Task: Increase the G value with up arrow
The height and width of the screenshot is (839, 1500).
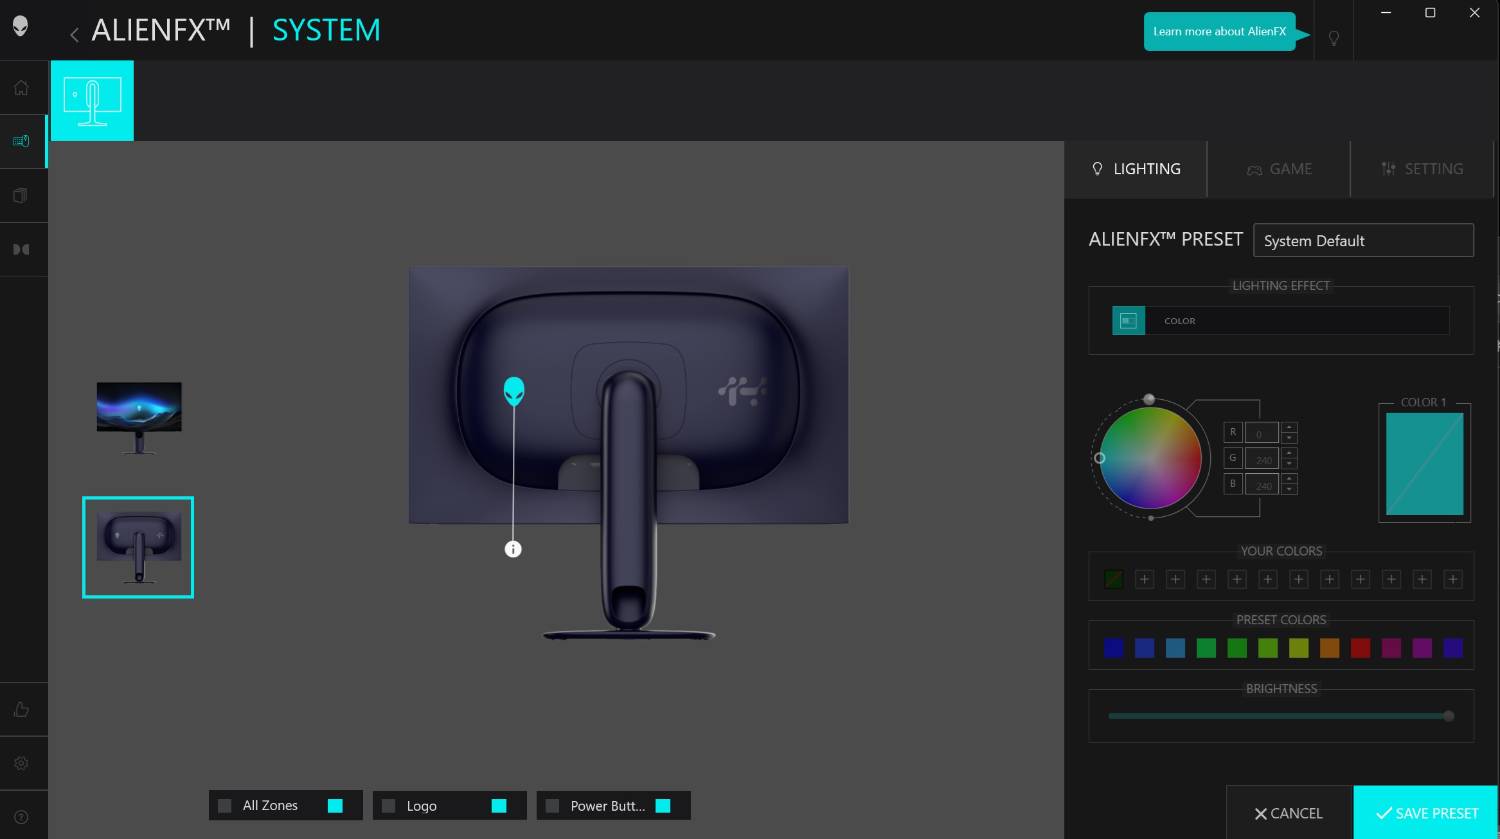Action: coord(1289,453)
